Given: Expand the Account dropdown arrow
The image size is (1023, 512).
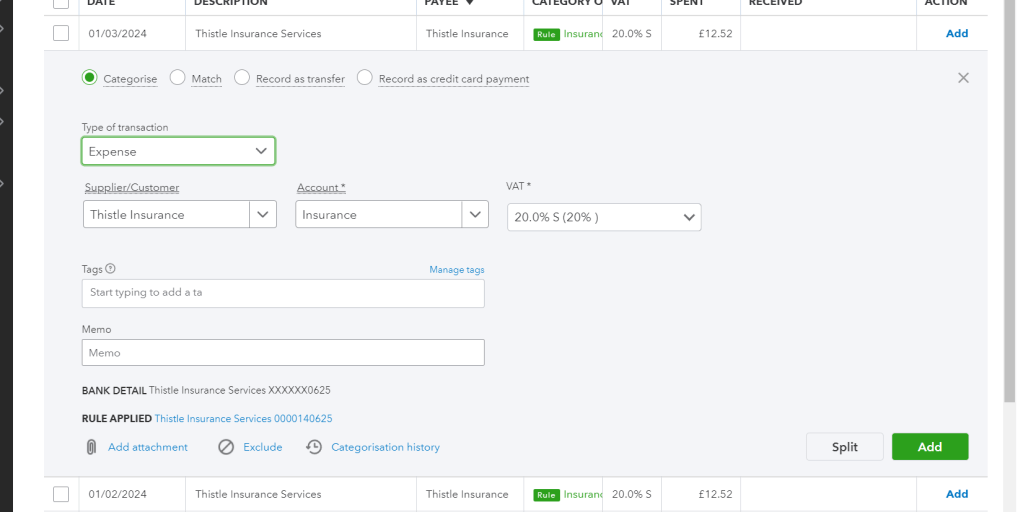Looking at the screenshot, I should click(475, 214).
